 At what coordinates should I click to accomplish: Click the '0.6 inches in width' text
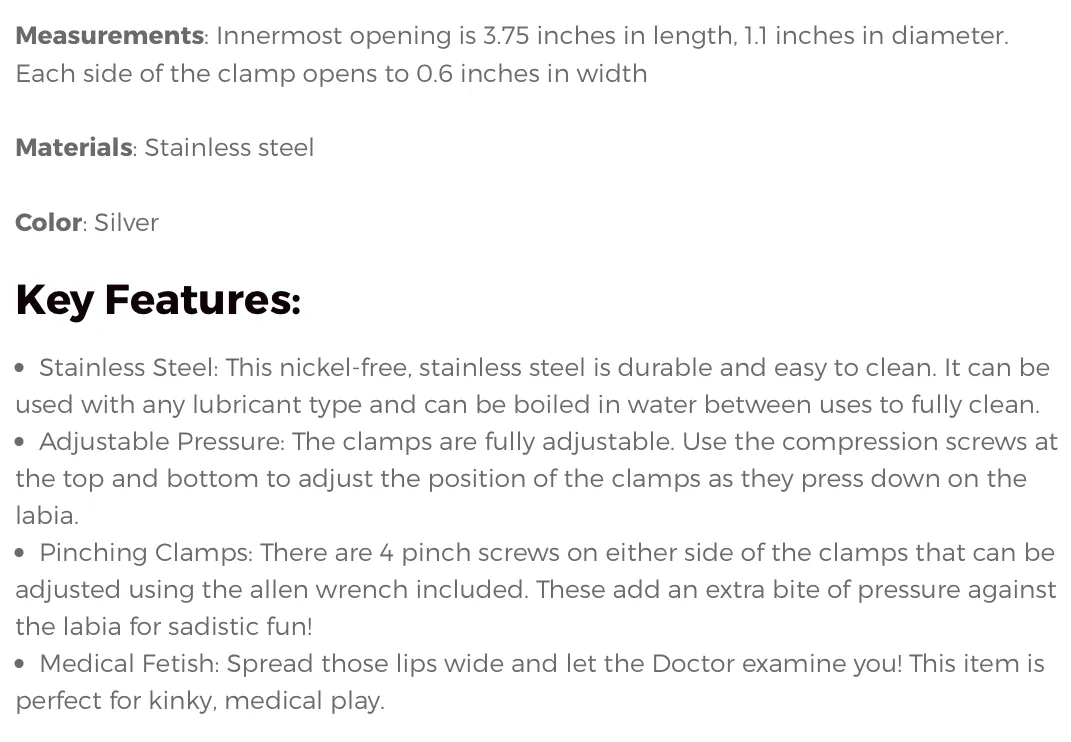tap(532, 74)
